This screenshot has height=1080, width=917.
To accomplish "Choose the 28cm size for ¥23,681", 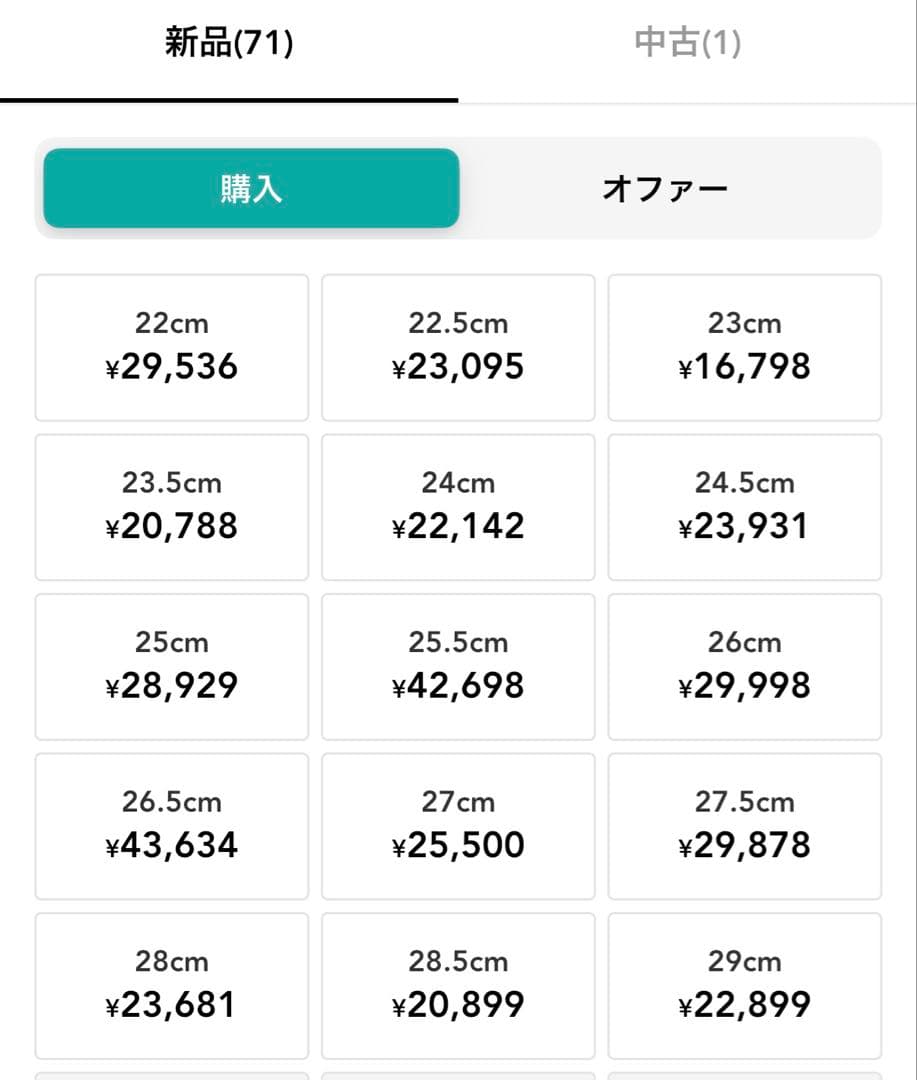I will [x=172, y=986].
